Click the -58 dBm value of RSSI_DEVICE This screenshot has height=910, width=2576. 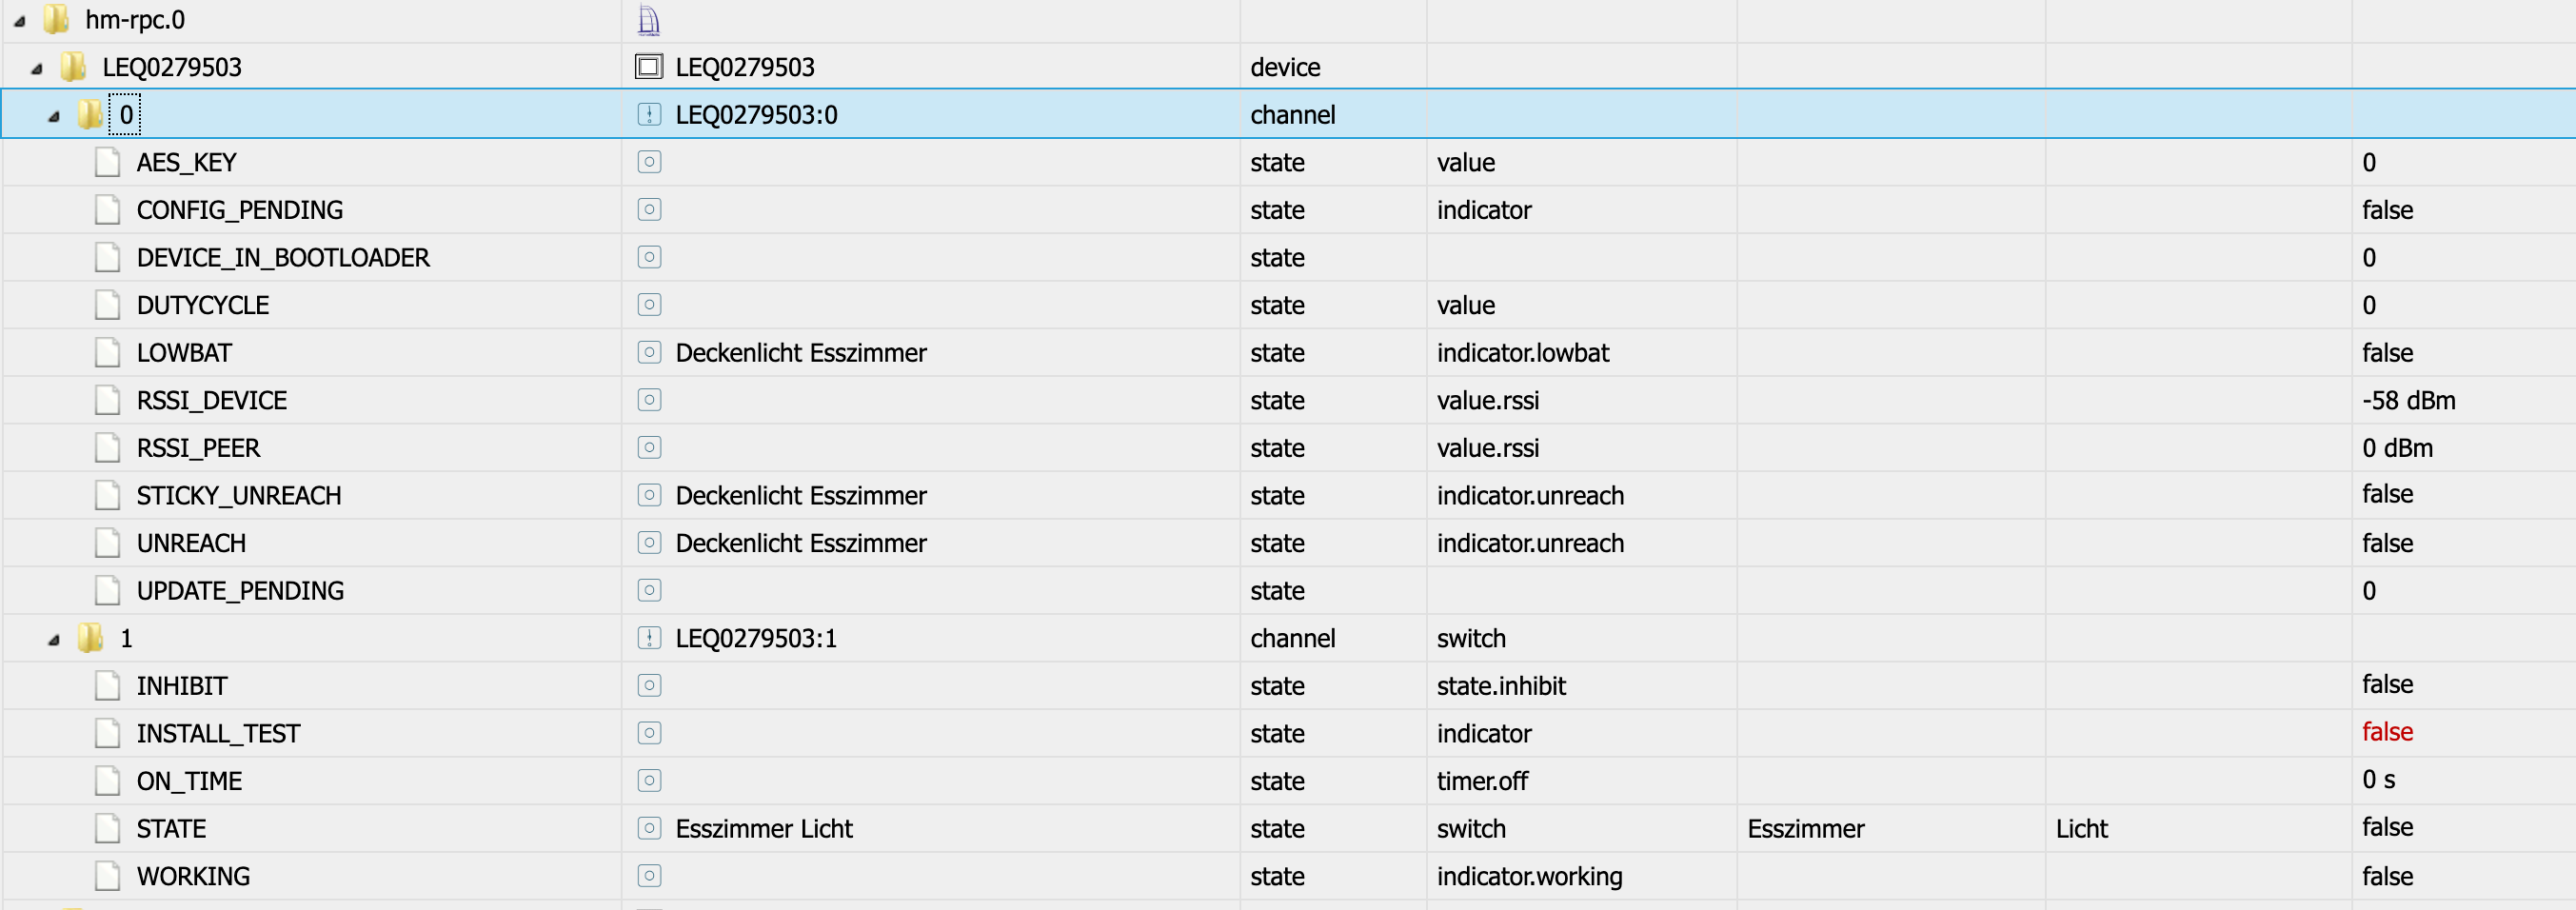tap(2408, 400)
